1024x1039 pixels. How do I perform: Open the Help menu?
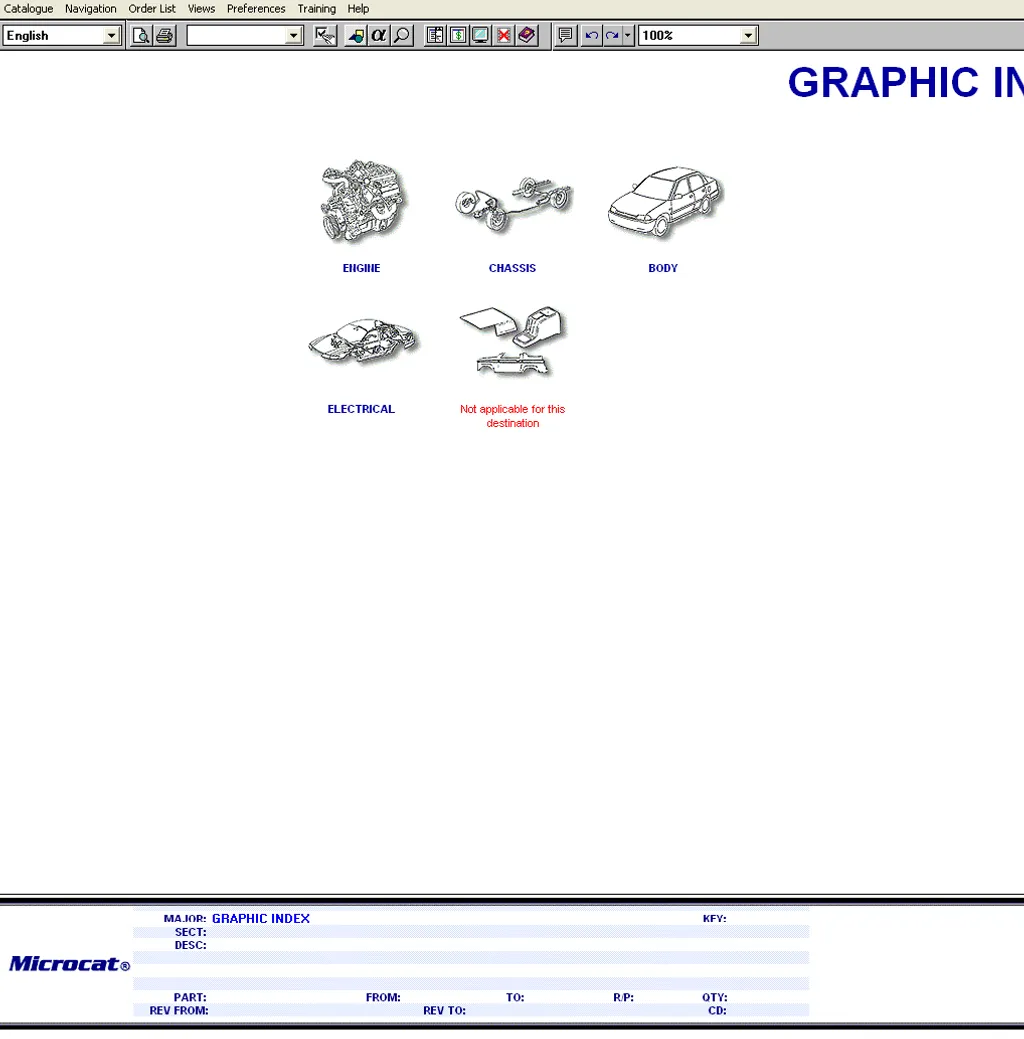(x=358, y=9)
